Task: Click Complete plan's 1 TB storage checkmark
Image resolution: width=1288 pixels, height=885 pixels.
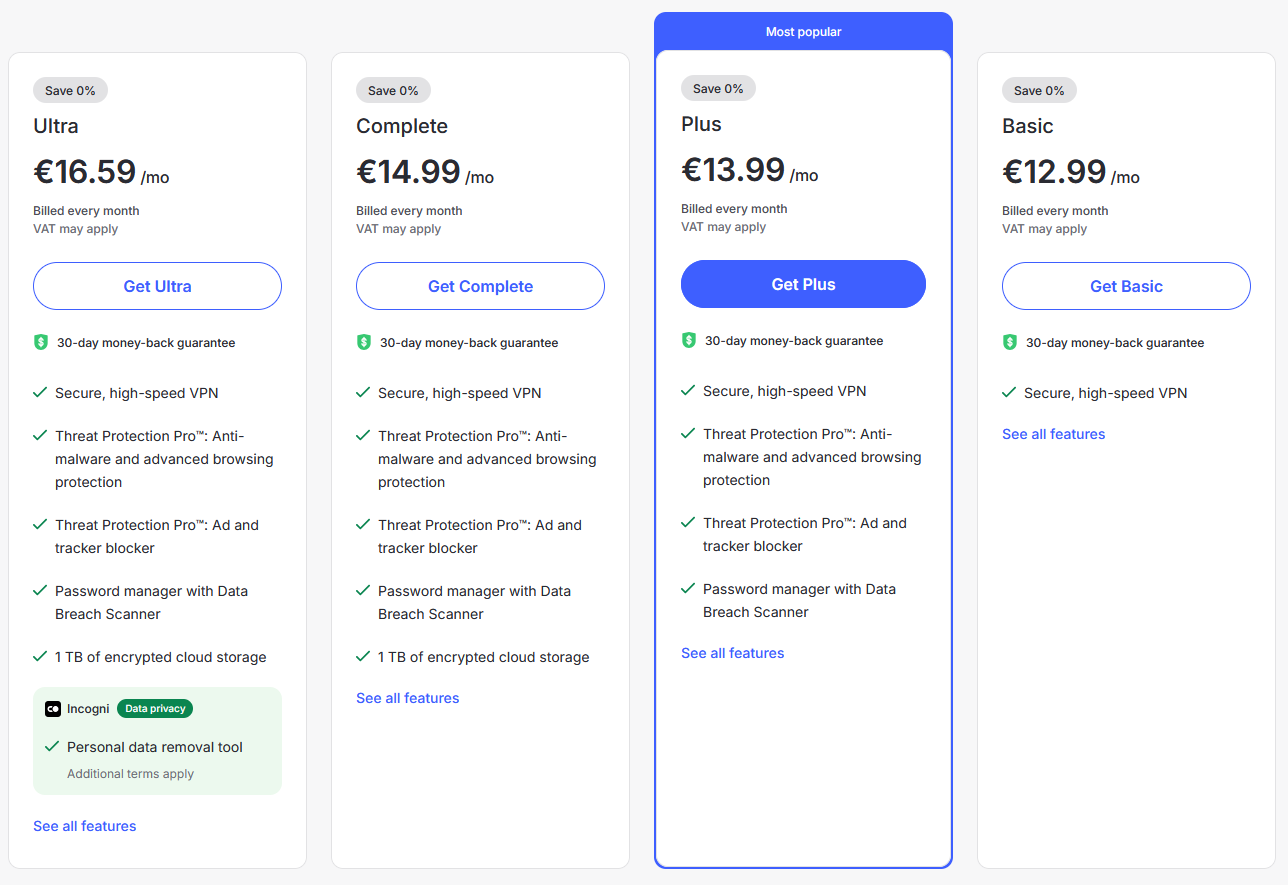Action: (363, 657)
